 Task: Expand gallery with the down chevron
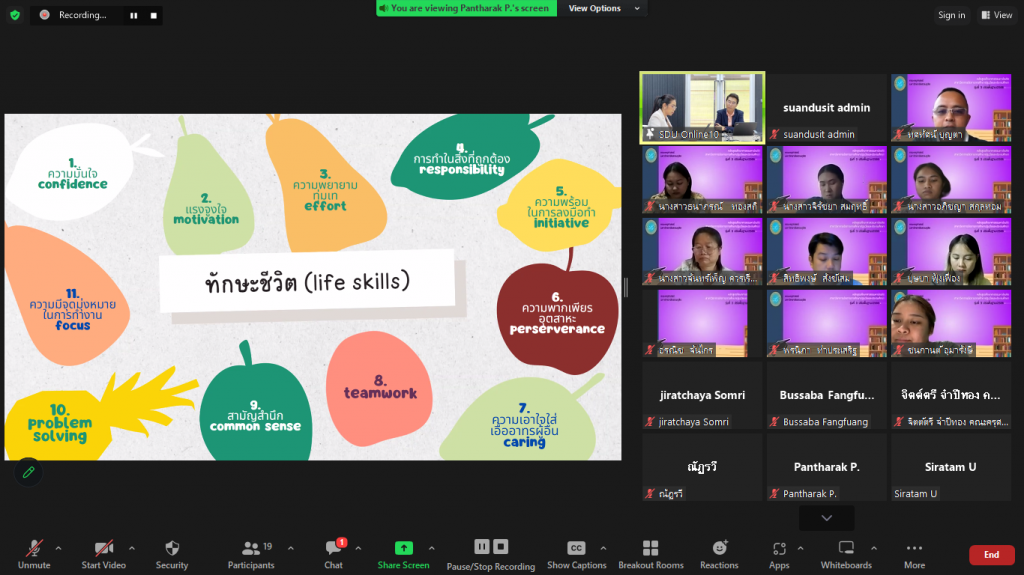pos(826,518)
